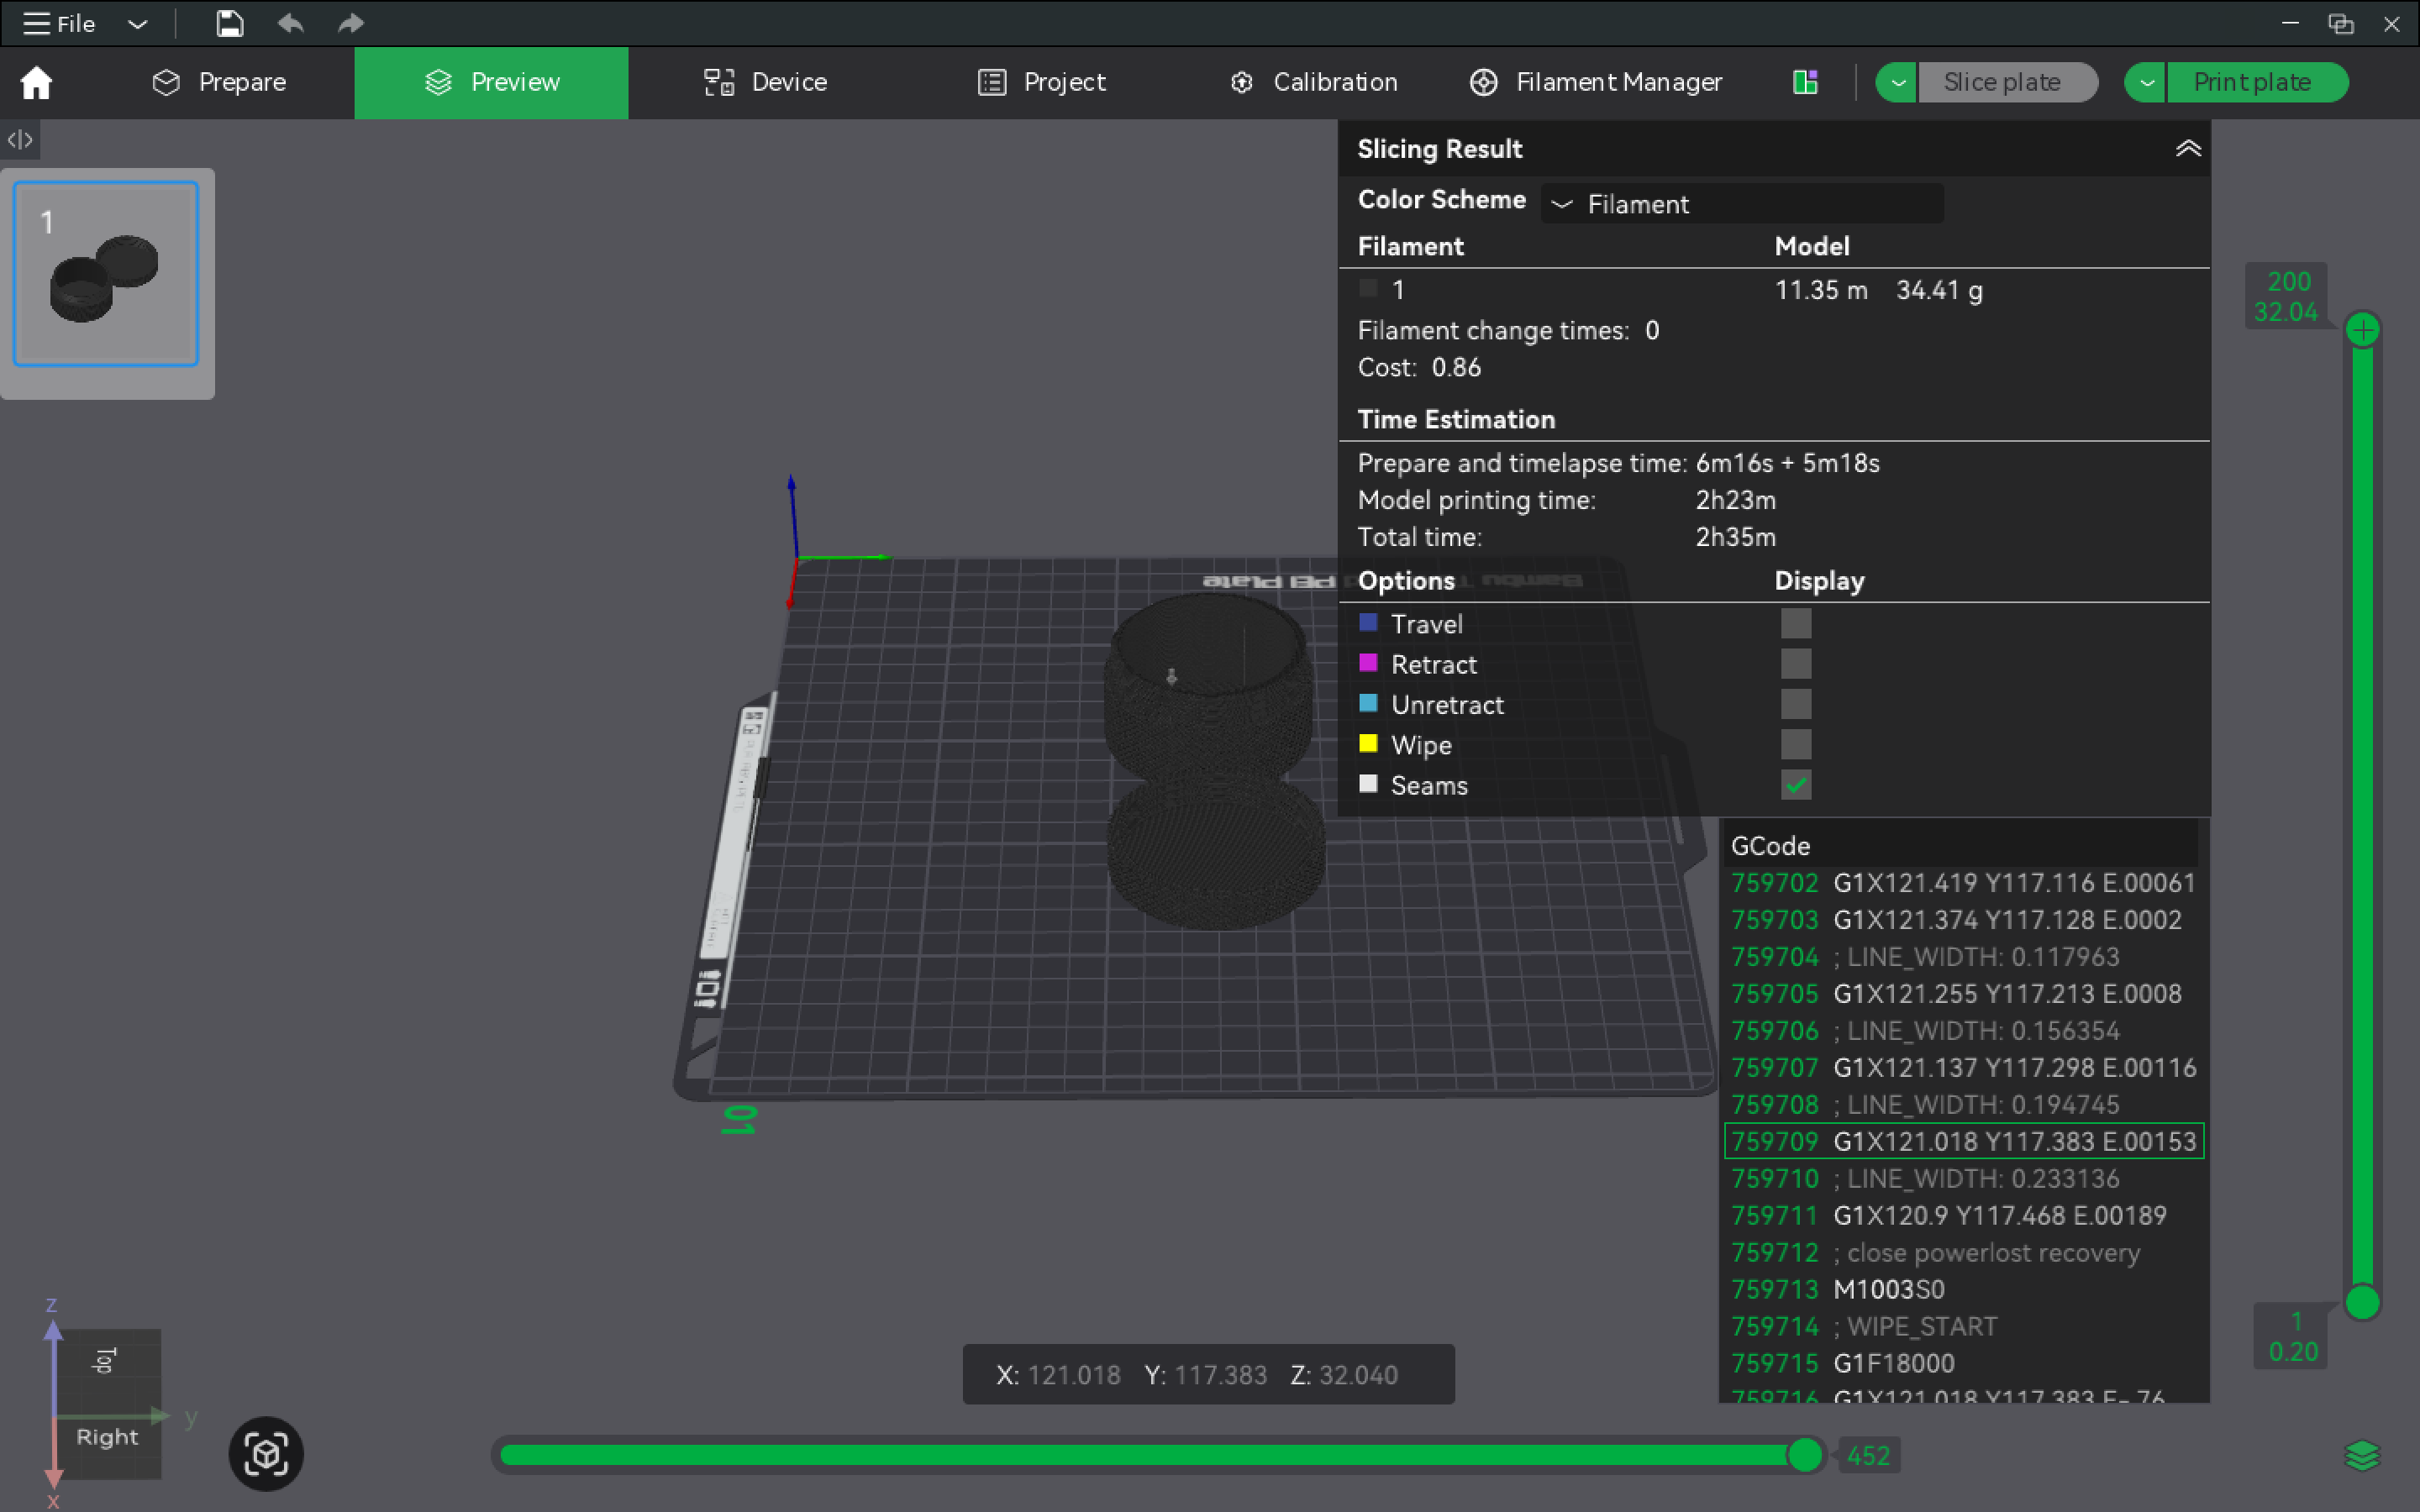2420x1512 pixels.
Task: Open the Calibration tab
Action: 1313,82
